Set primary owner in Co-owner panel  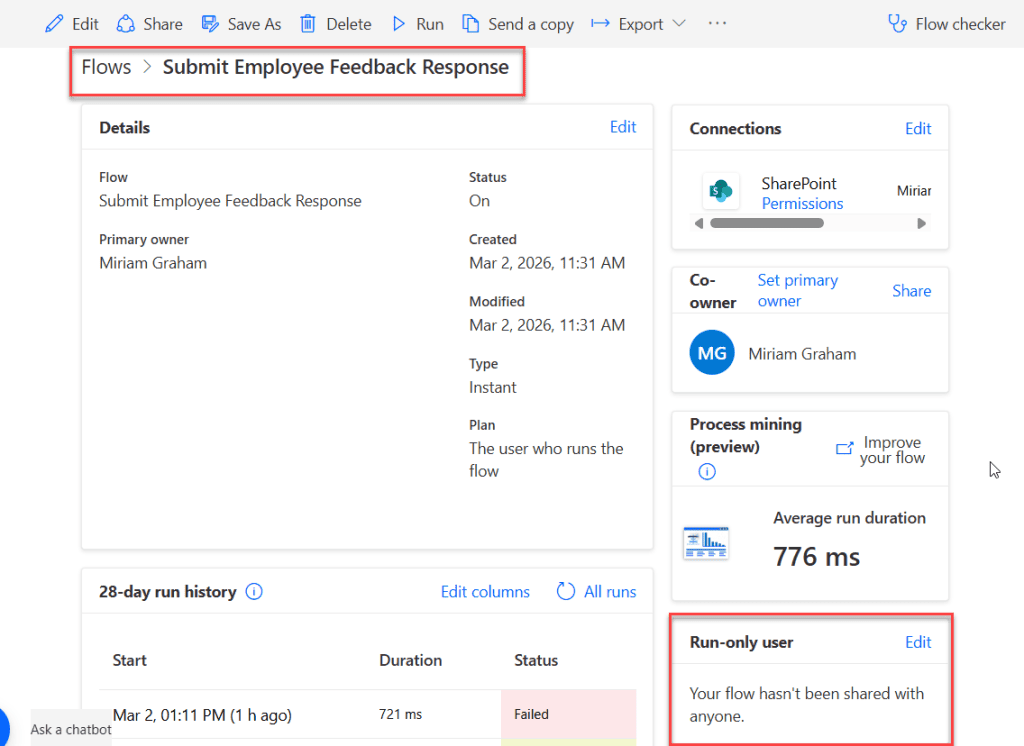click(x=797, y=290)
